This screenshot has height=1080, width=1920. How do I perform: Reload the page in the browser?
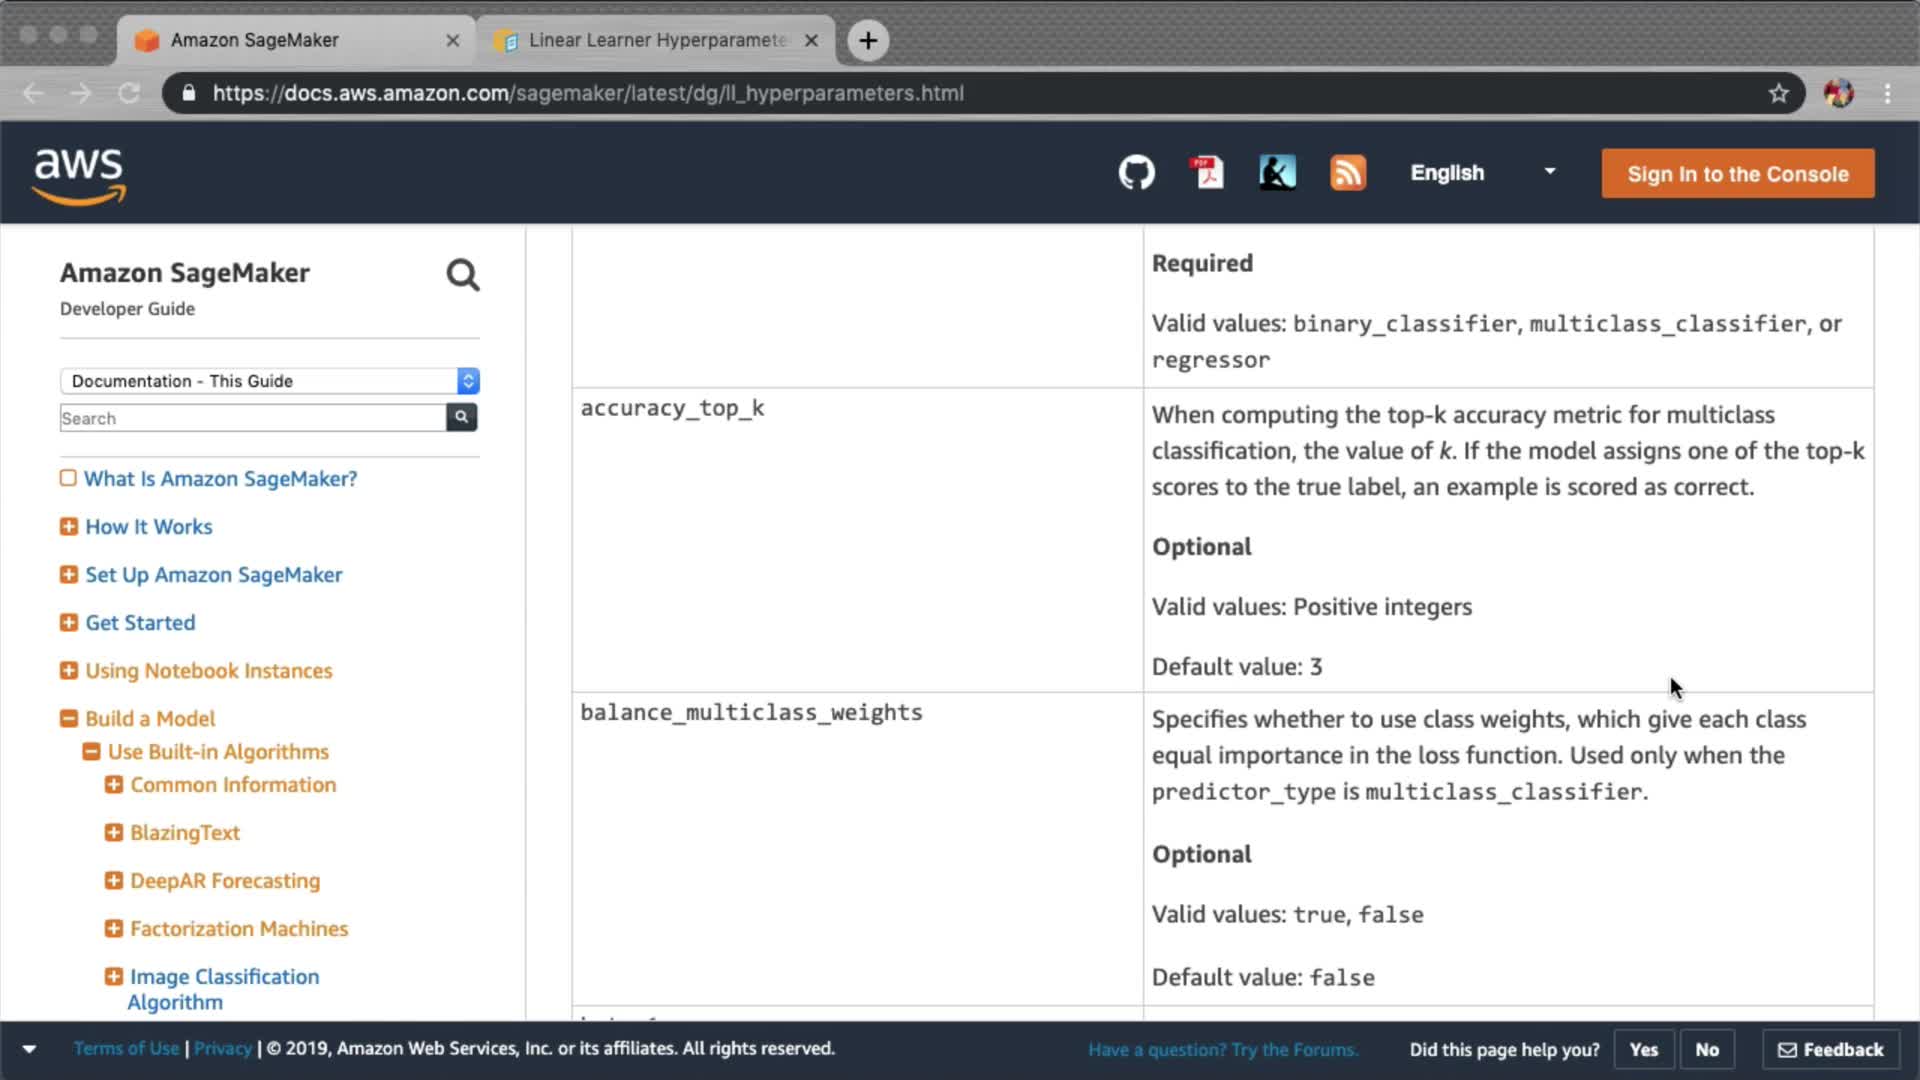(x=129, y=93)
